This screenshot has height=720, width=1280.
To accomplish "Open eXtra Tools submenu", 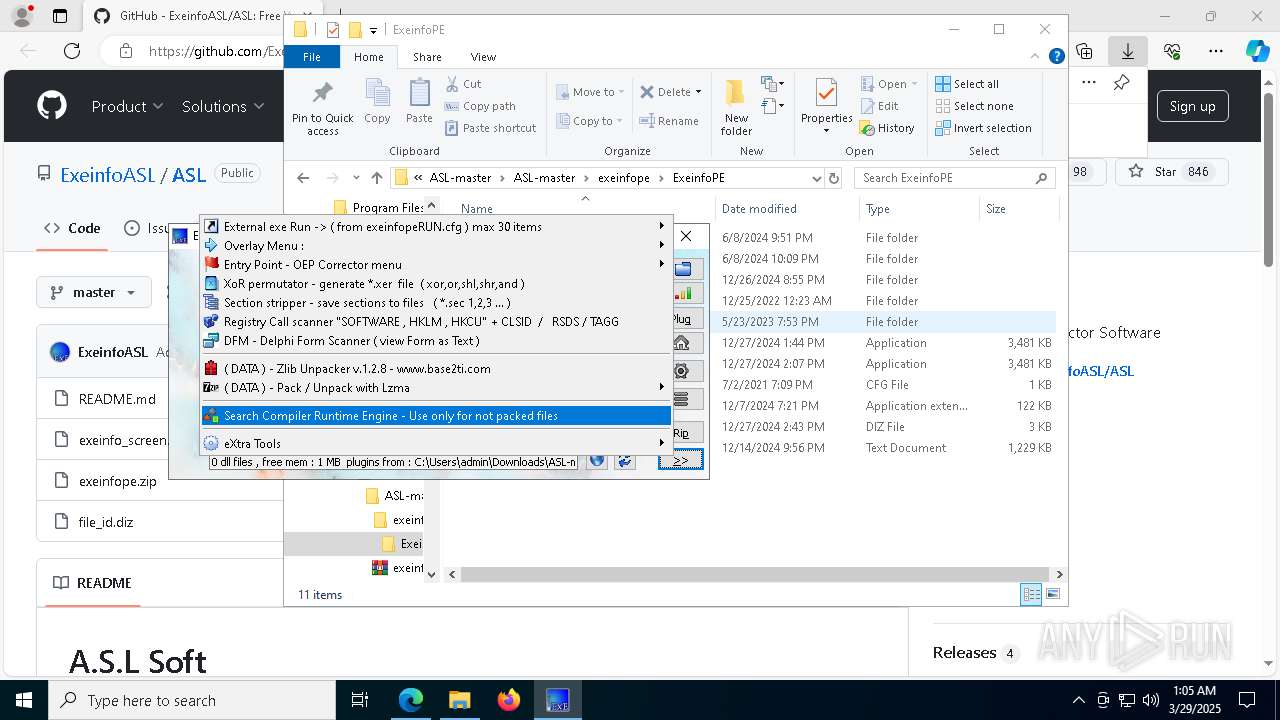I will click(x=435, y=444).
